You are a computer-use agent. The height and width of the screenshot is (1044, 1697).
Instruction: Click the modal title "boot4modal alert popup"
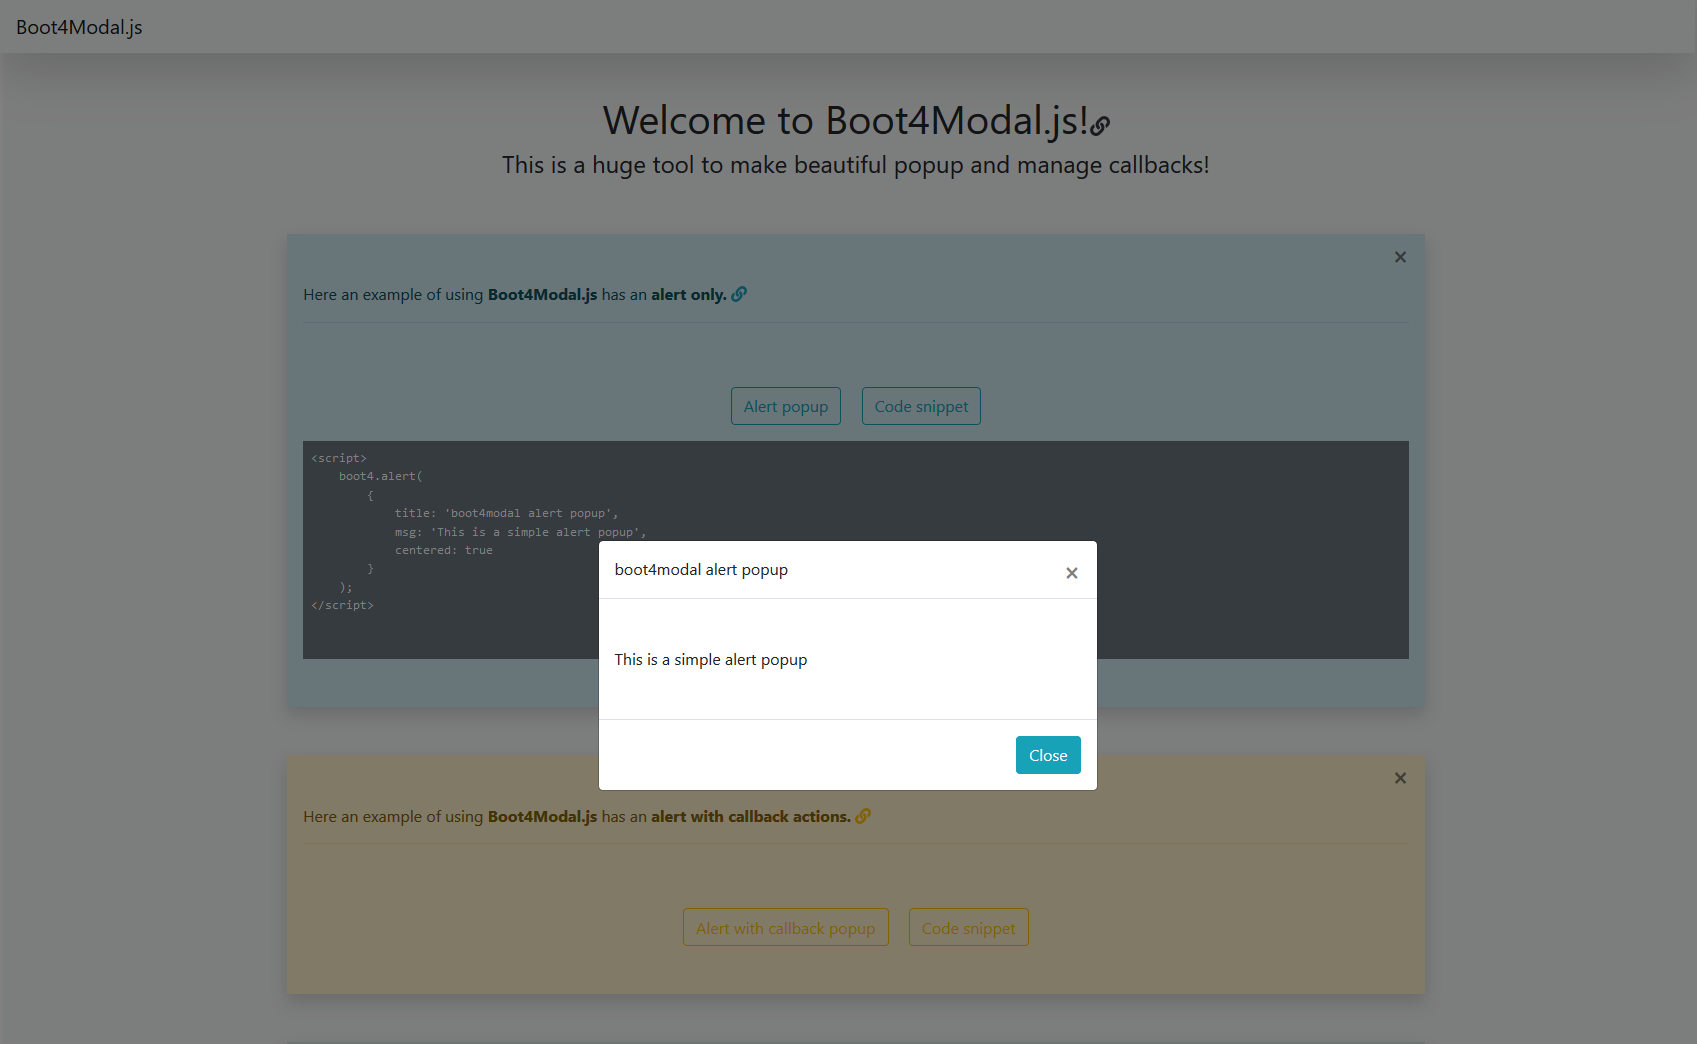click(701, 569)
